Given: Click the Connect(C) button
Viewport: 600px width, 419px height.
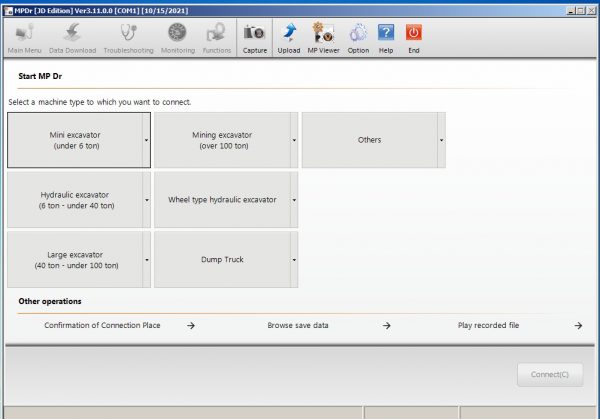Looking at the screenshot, I should pos(550,374).
